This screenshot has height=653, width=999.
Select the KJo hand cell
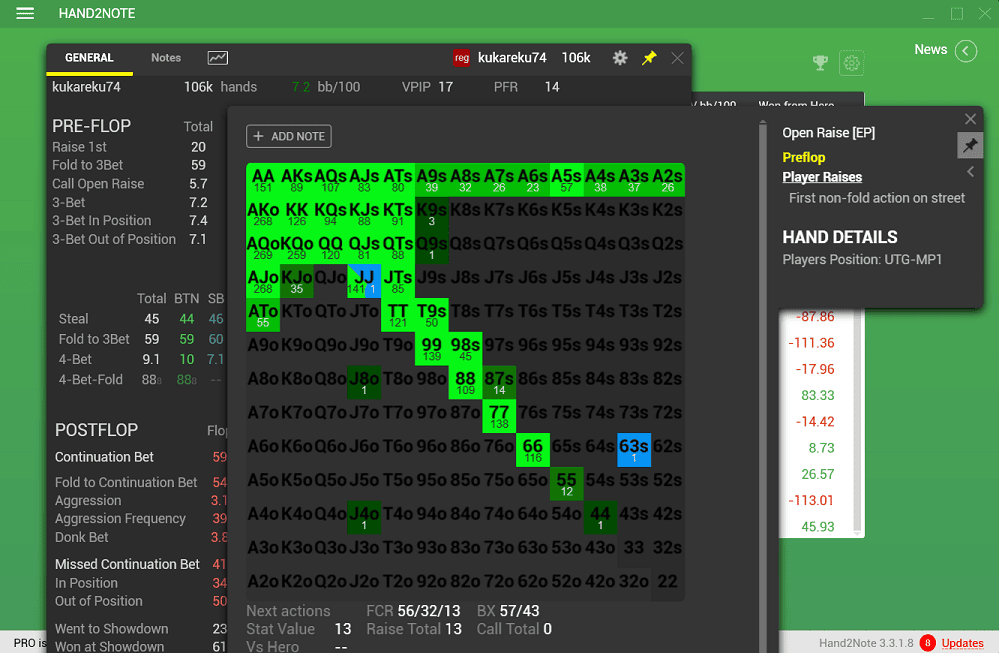296,281
